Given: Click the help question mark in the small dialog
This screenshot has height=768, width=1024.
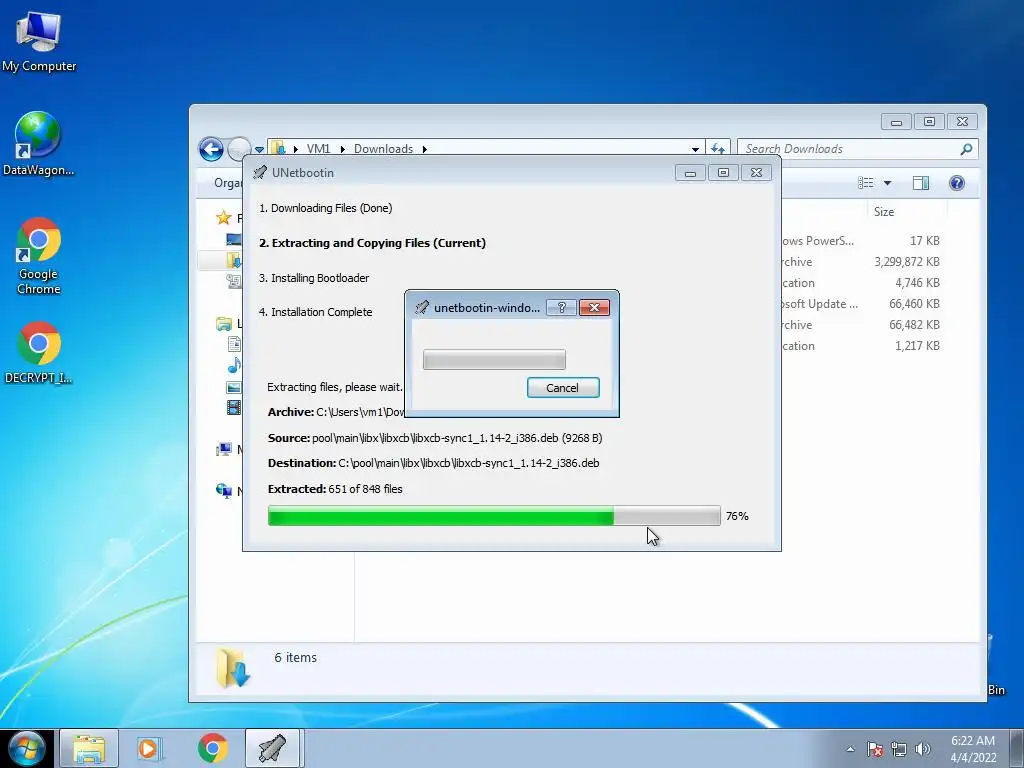Looking at the screenshot, I should coord(562,307).
